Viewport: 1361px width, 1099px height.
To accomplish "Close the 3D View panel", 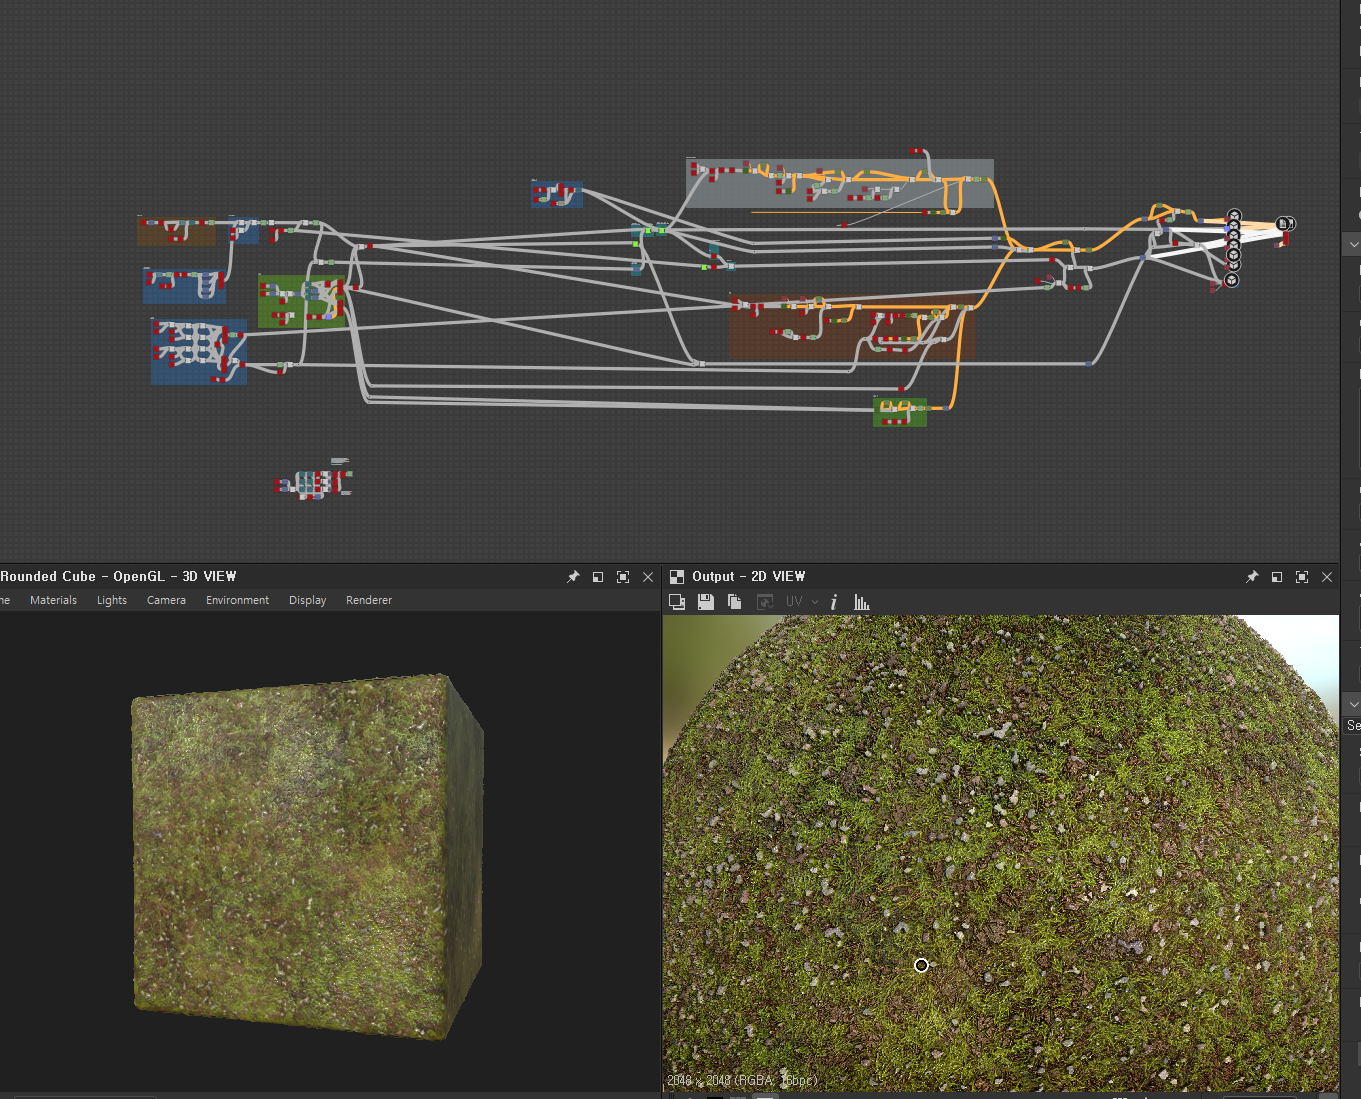I will point(648,577).
